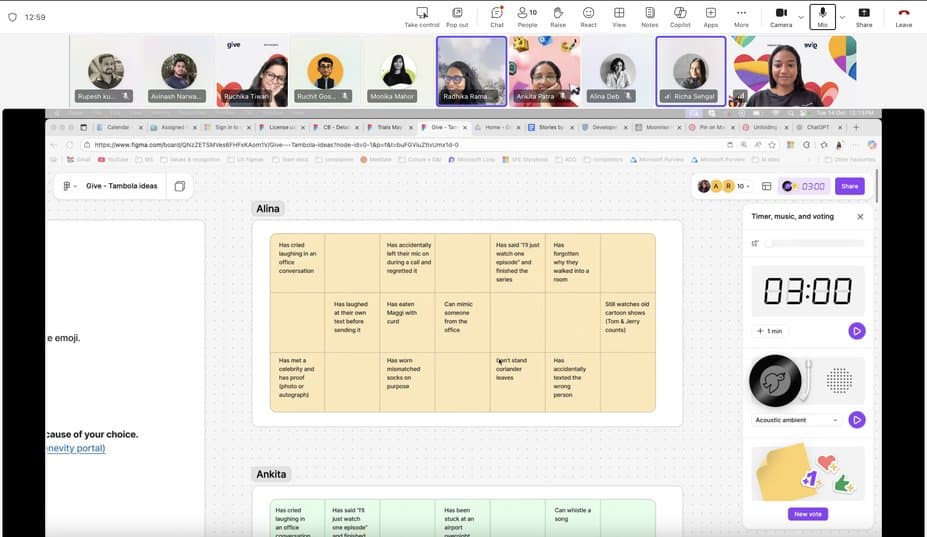
Task: Open More meeting options
Action: point(741,17)
